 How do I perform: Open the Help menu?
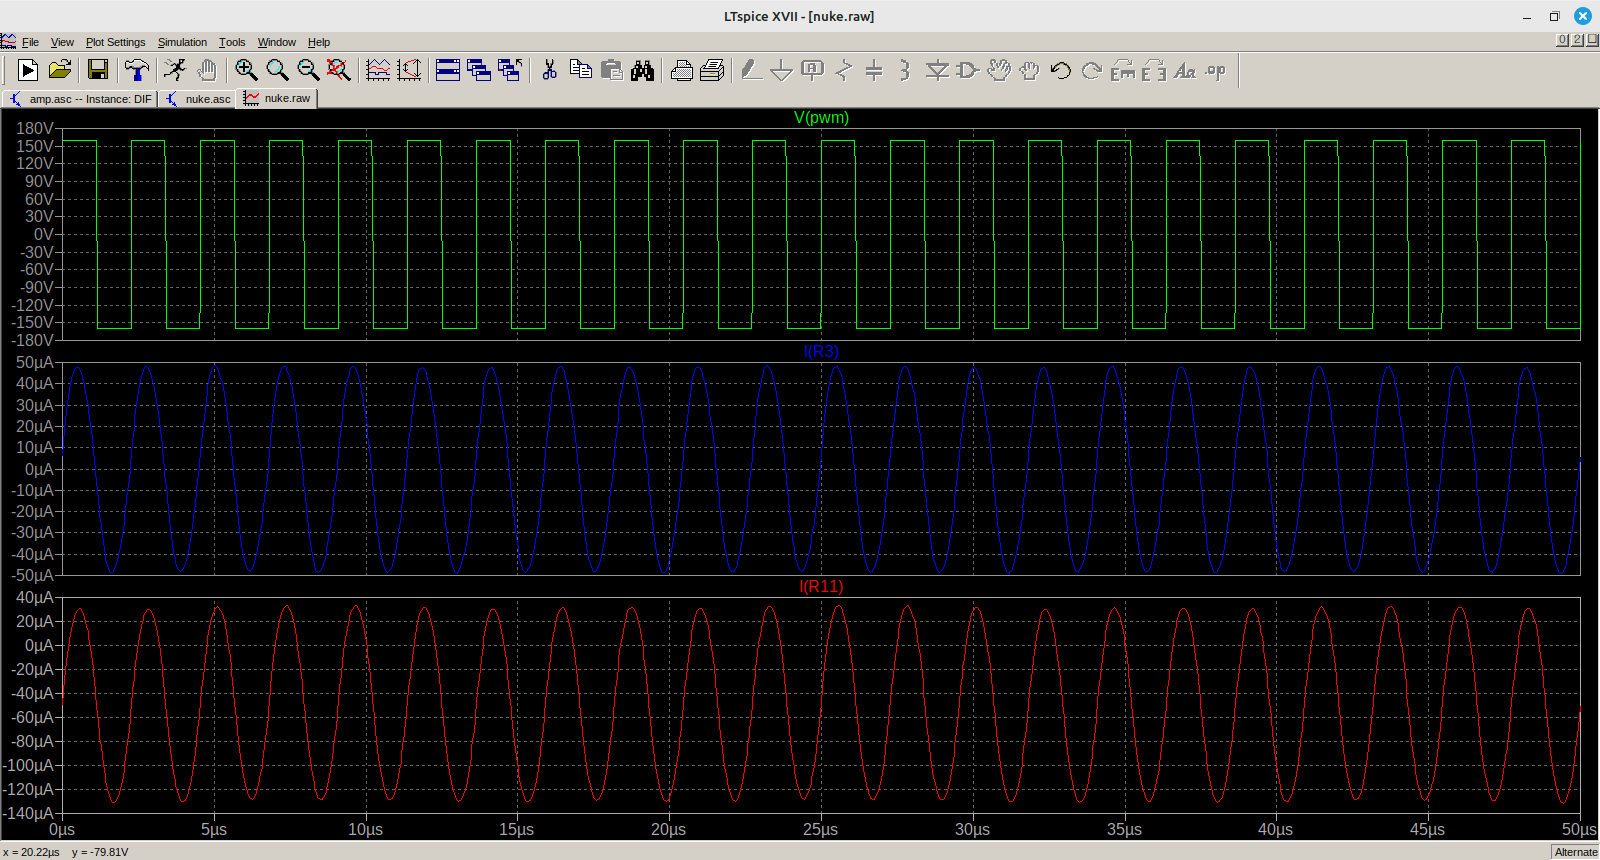click(x=319, y=42)
